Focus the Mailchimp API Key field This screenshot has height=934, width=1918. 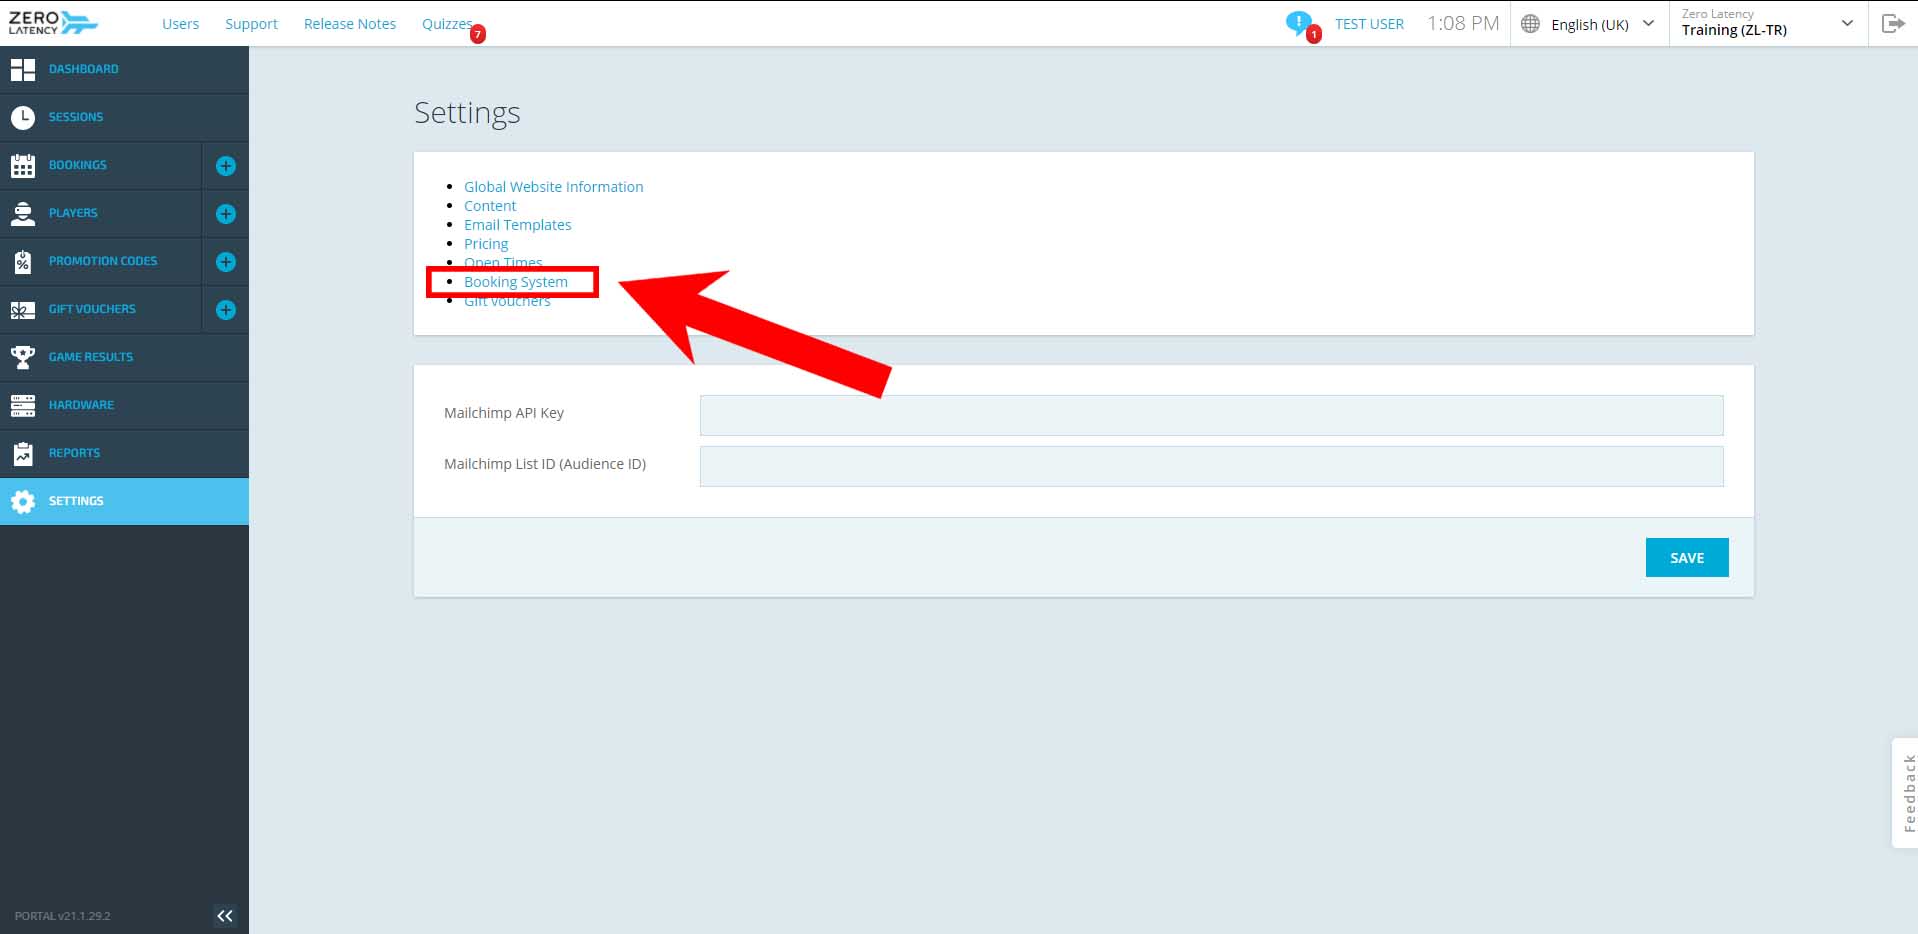tap(1211, 415)
